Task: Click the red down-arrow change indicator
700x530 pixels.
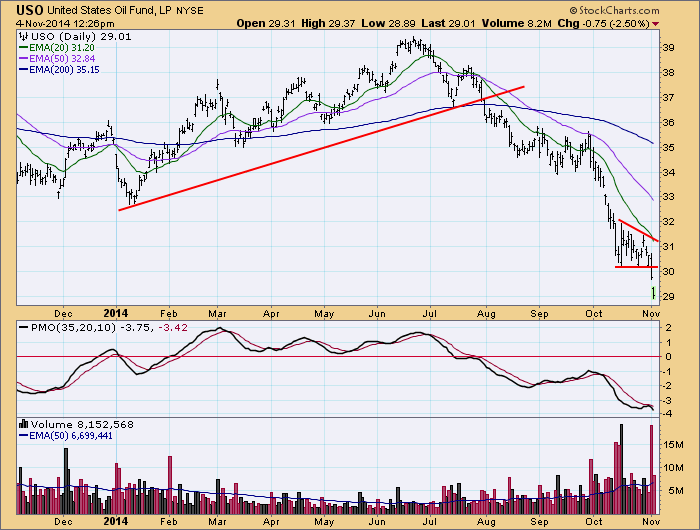Action: (655, 24)
